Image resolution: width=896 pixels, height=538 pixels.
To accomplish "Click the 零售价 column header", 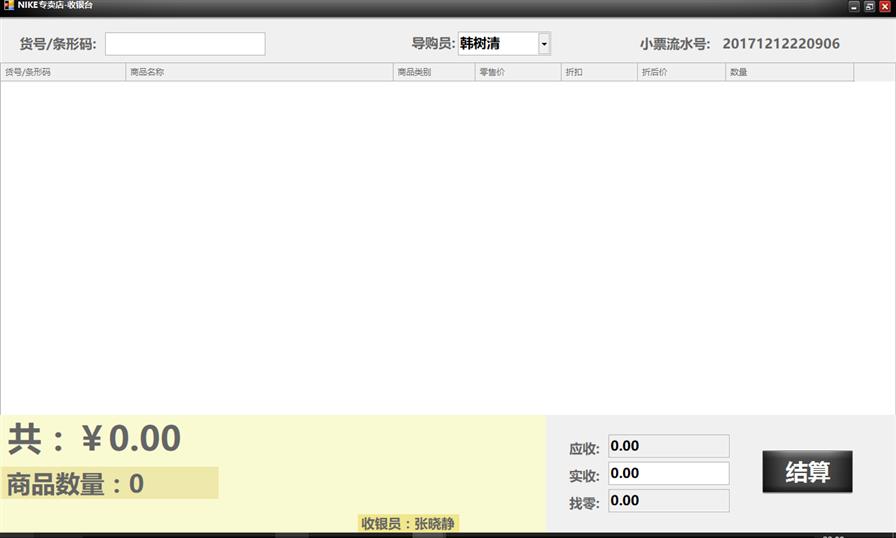I will [x=517, y=72].
